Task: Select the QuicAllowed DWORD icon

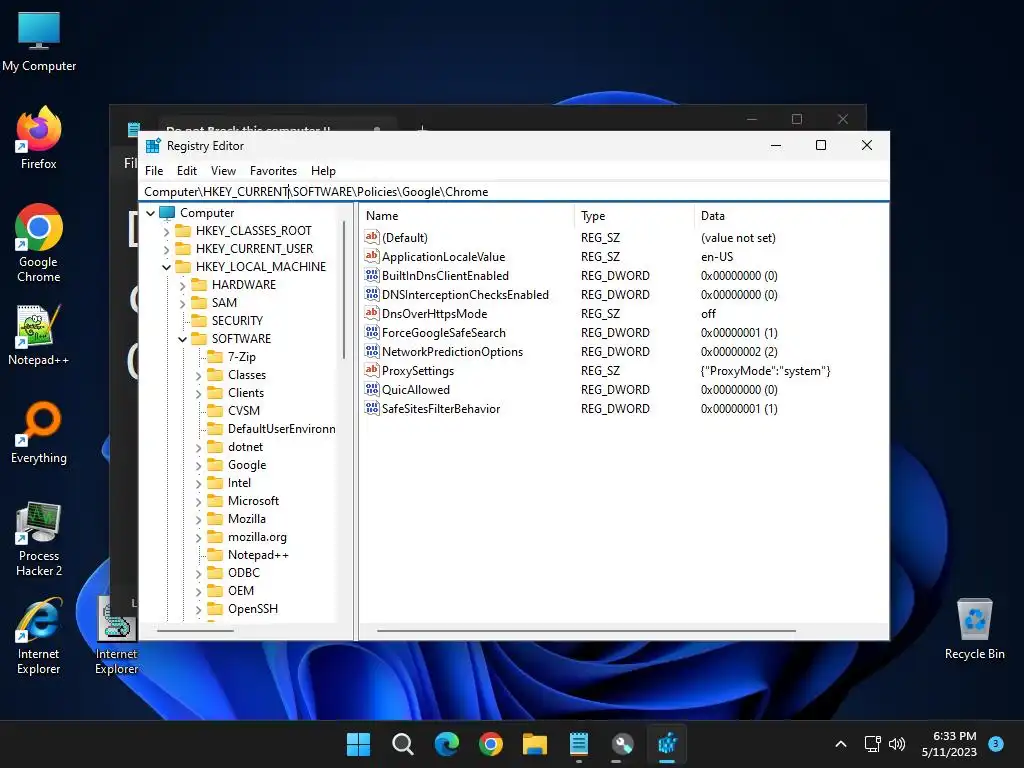Action: click(372, 389)
